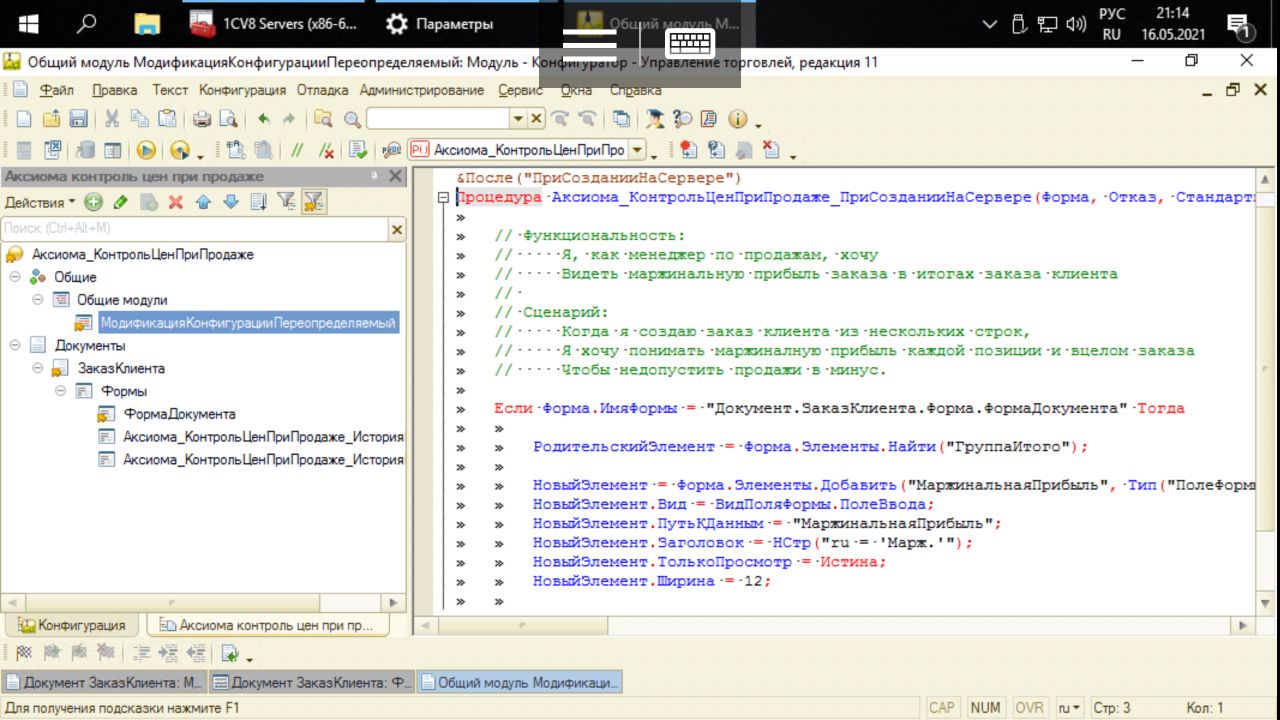Comment selected lines with the green // icon
The image size is (1280, 720).
[297, 150]
